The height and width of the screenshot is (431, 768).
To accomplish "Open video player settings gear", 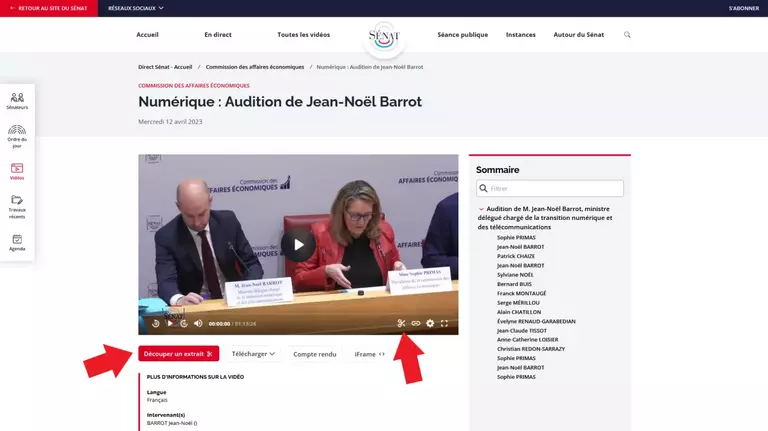I will tap(430, 323).
